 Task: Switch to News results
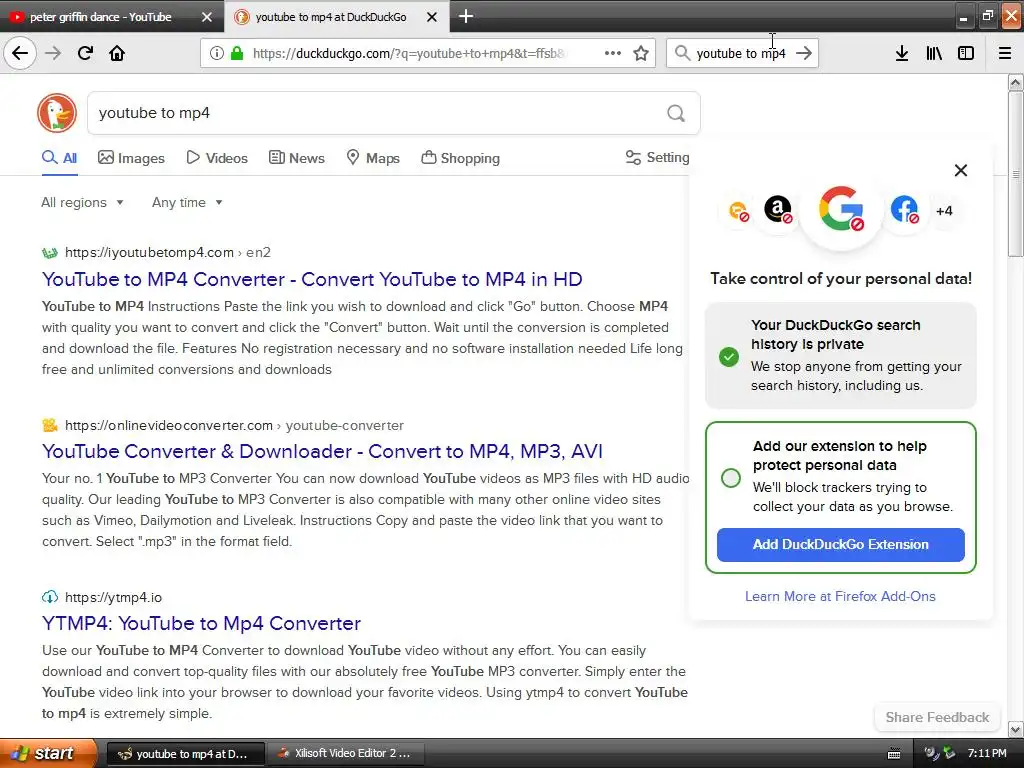point(296,158)
